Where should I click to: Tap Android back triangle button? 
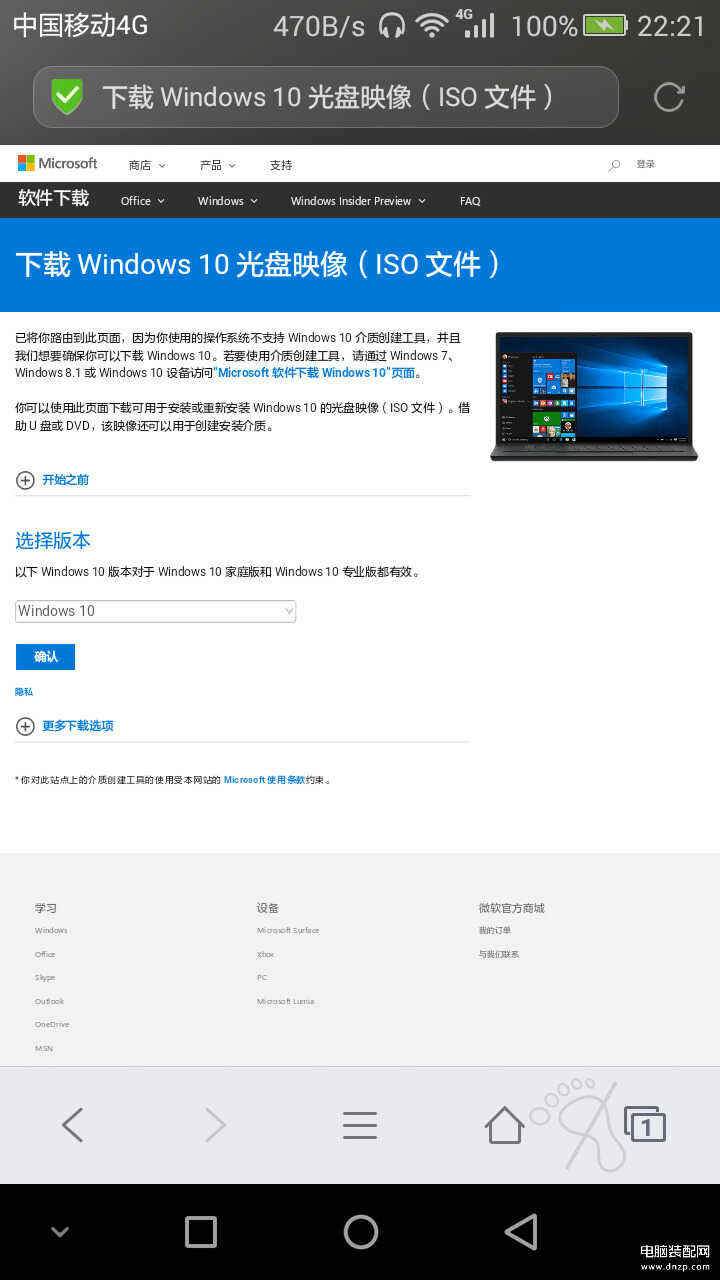pyautogui.click(x=520, y=1232)
